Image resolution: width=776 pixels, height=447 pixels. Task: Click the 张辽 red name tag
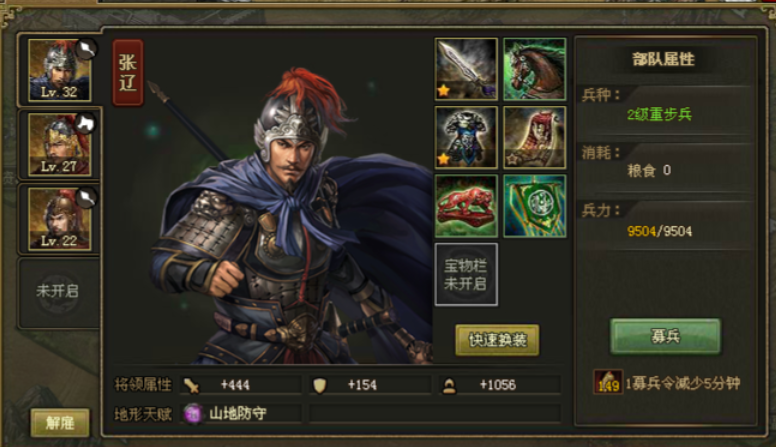click(128, 73)
